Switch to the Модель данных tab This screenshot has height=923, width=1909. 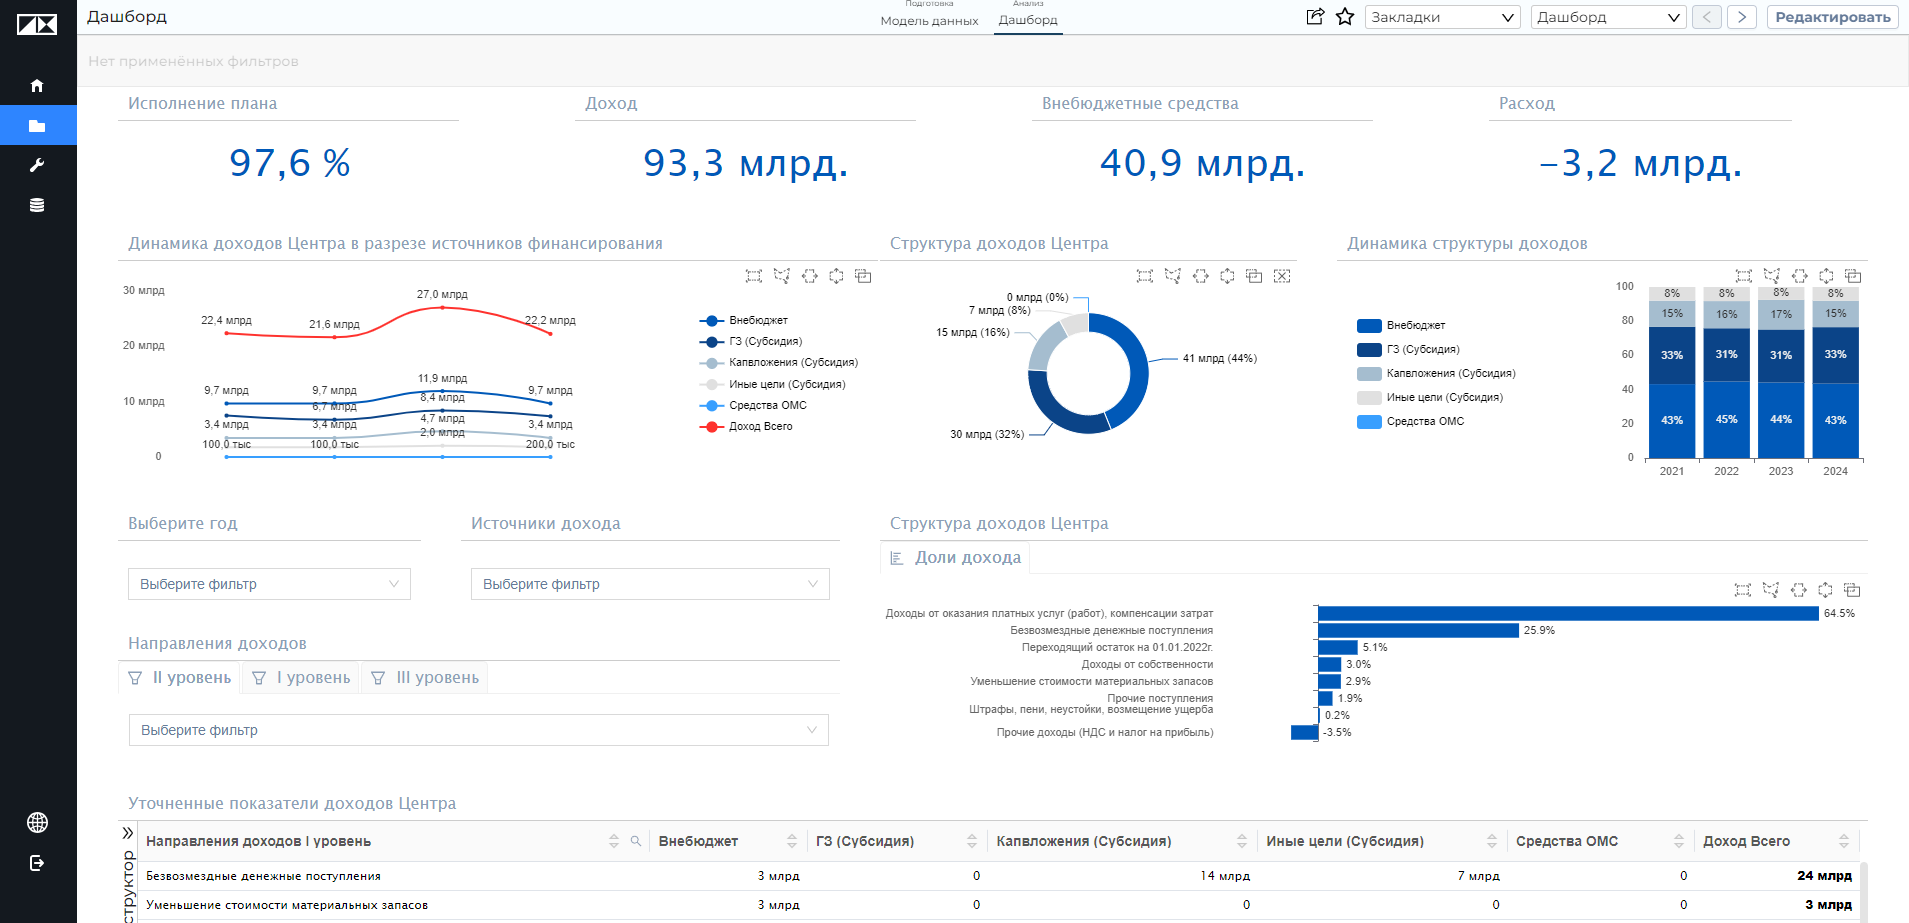[x=929, y=21]
